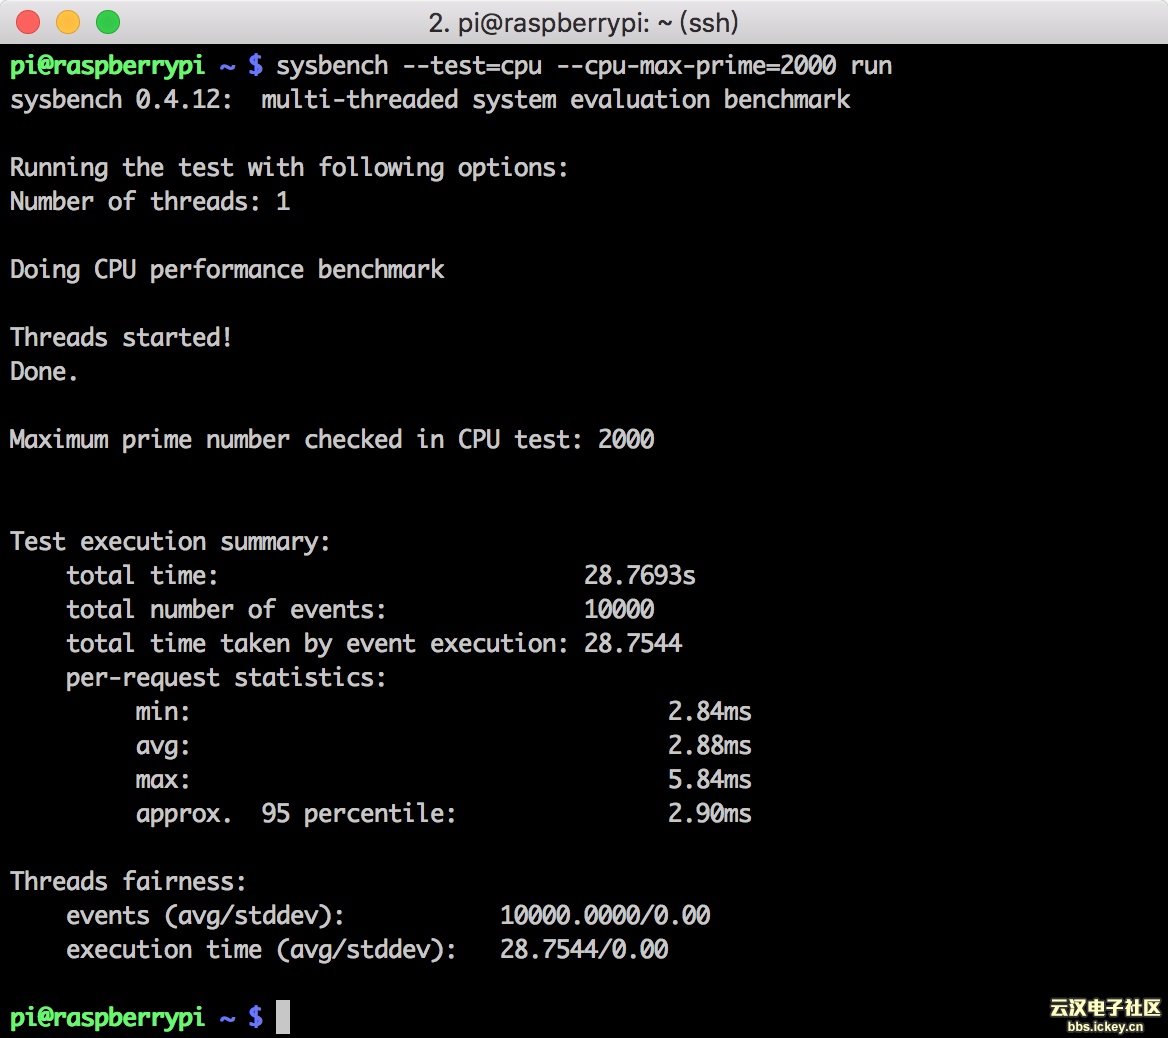Click the execution time avg/stddev value 28.7544/0.00
The height and width of the screenshot is (1038, 1168).
tap(584, 950)
